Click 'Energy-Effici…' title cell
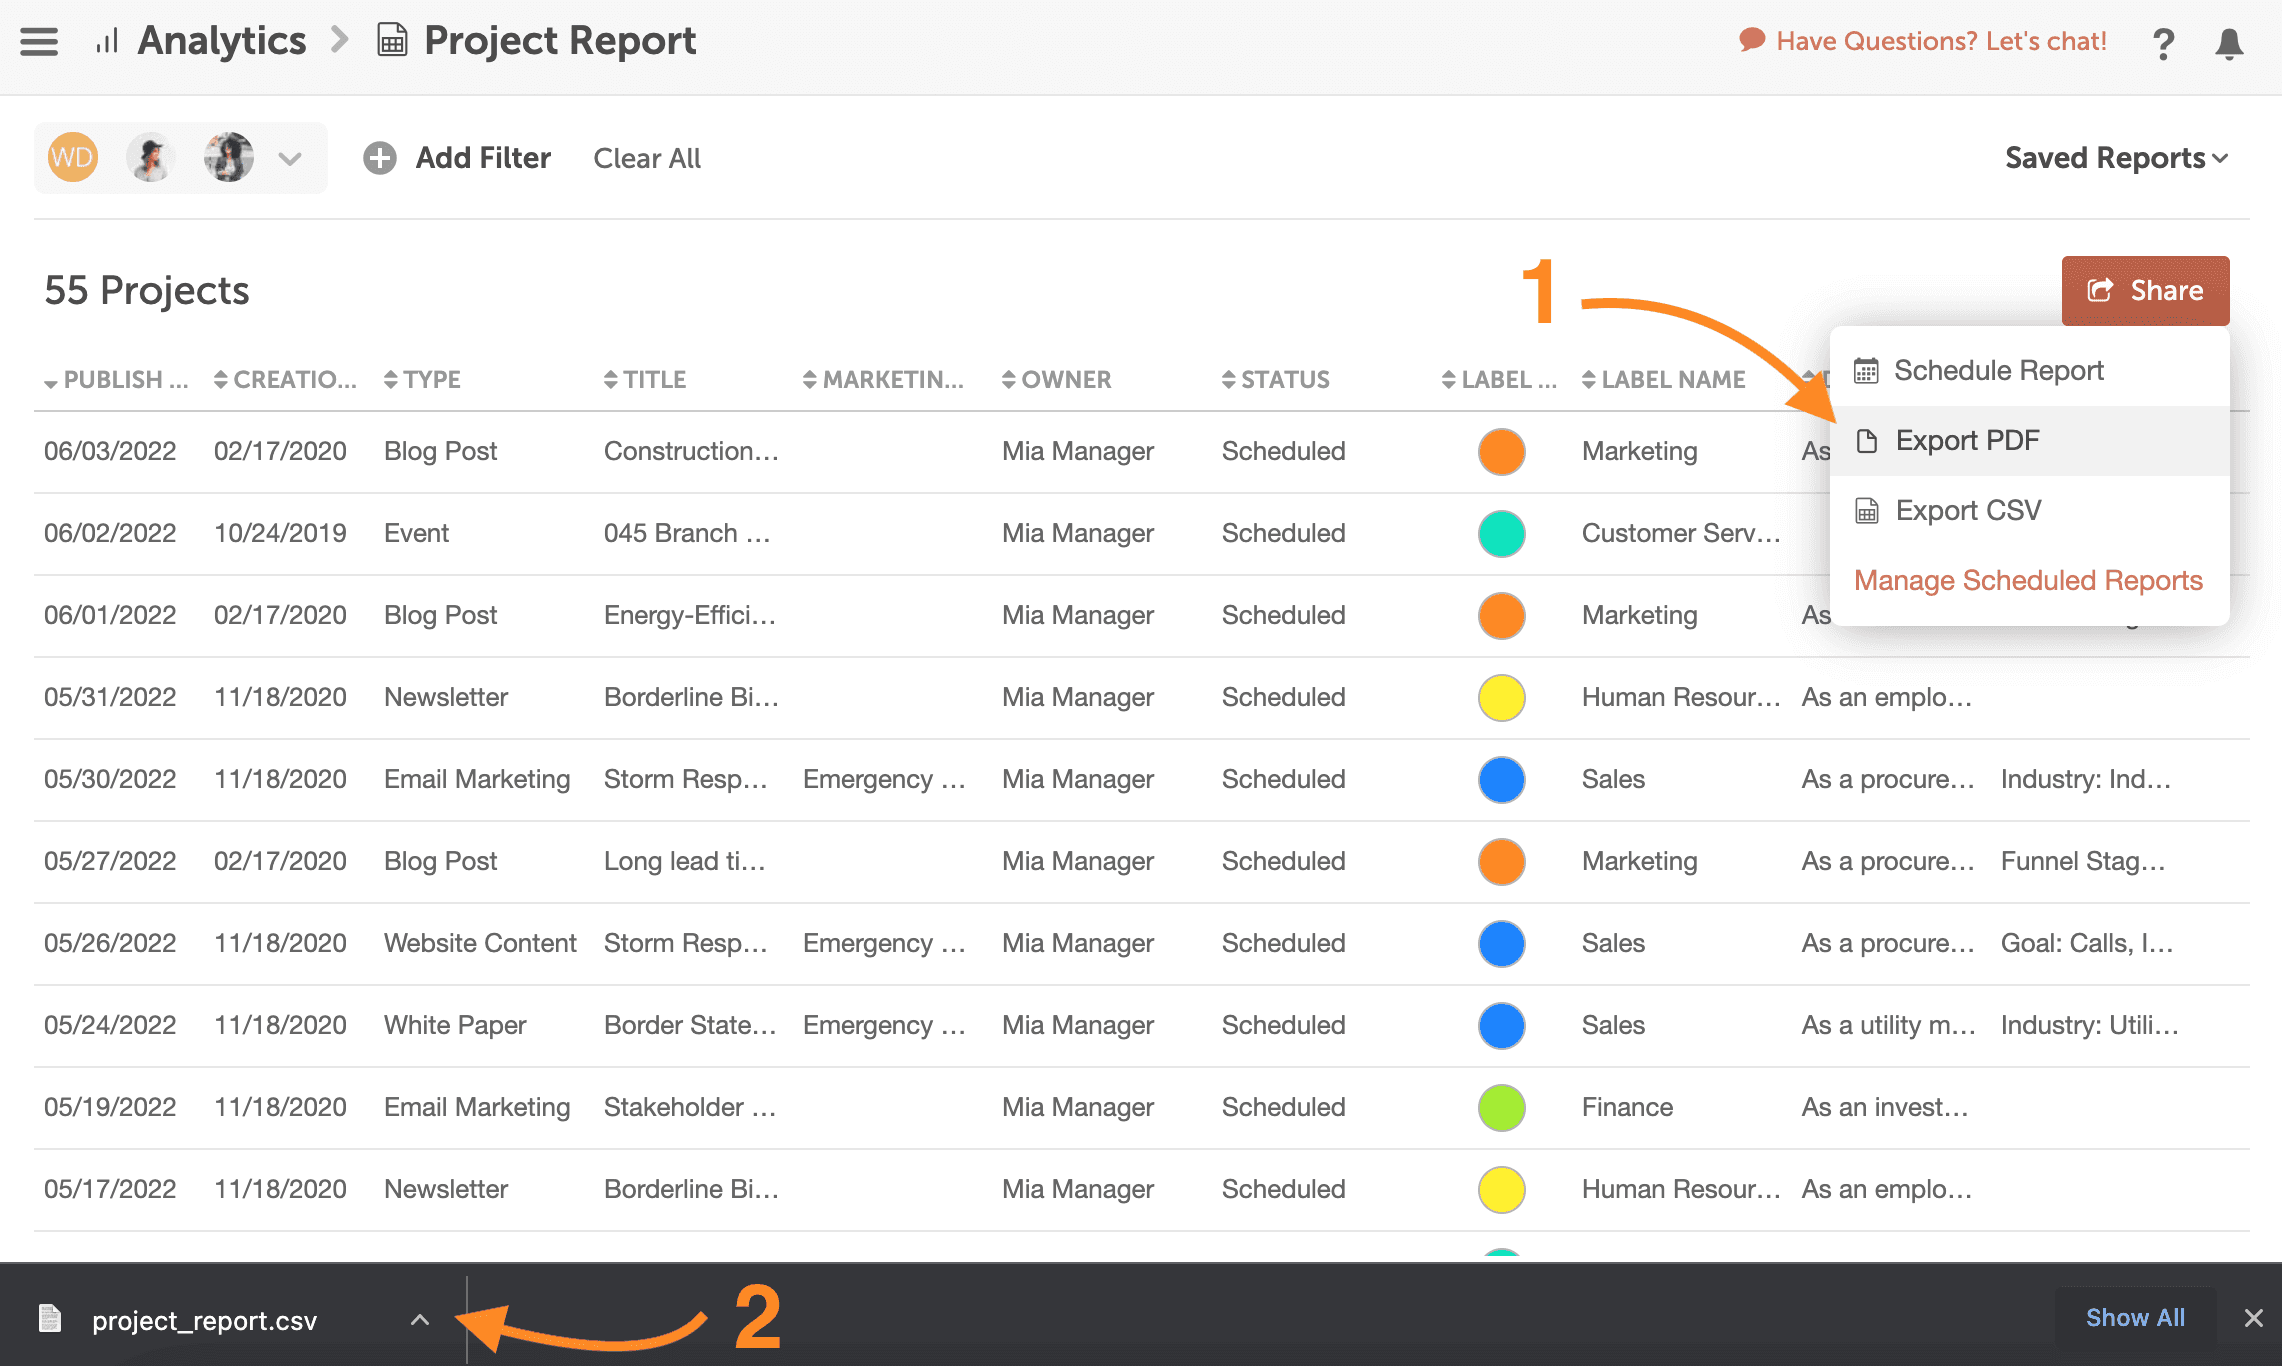The height and width of the screenshot is (1366, 2282). 690,615
